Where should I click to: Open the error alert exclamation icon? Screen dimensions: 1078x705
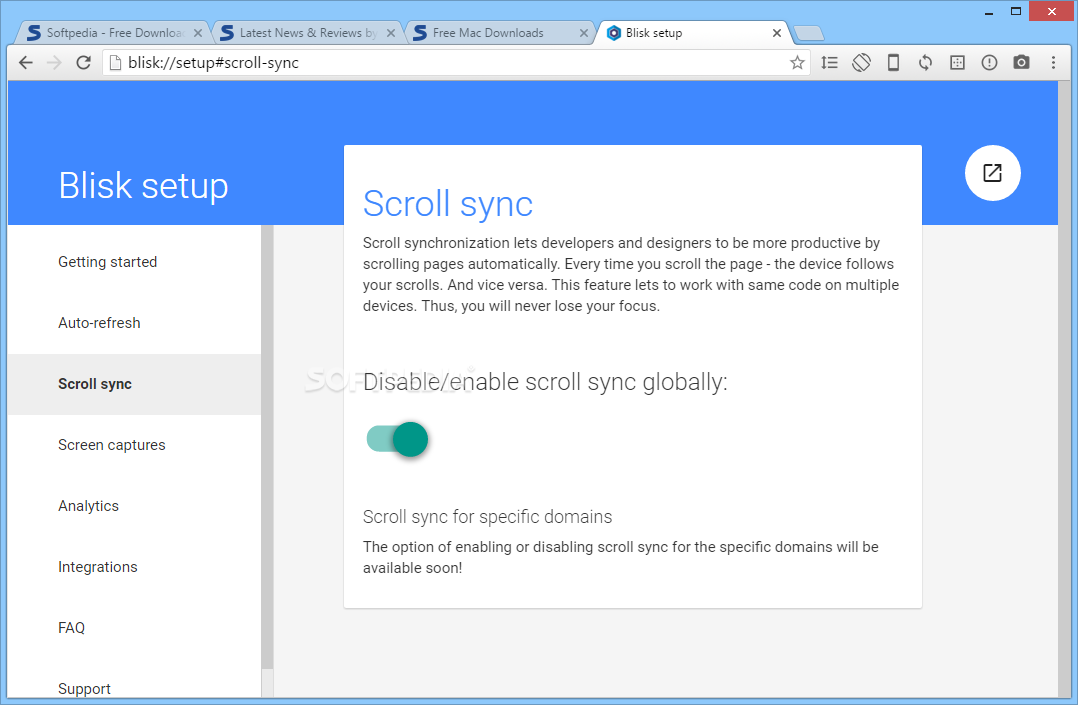click(x=989, y=63)
